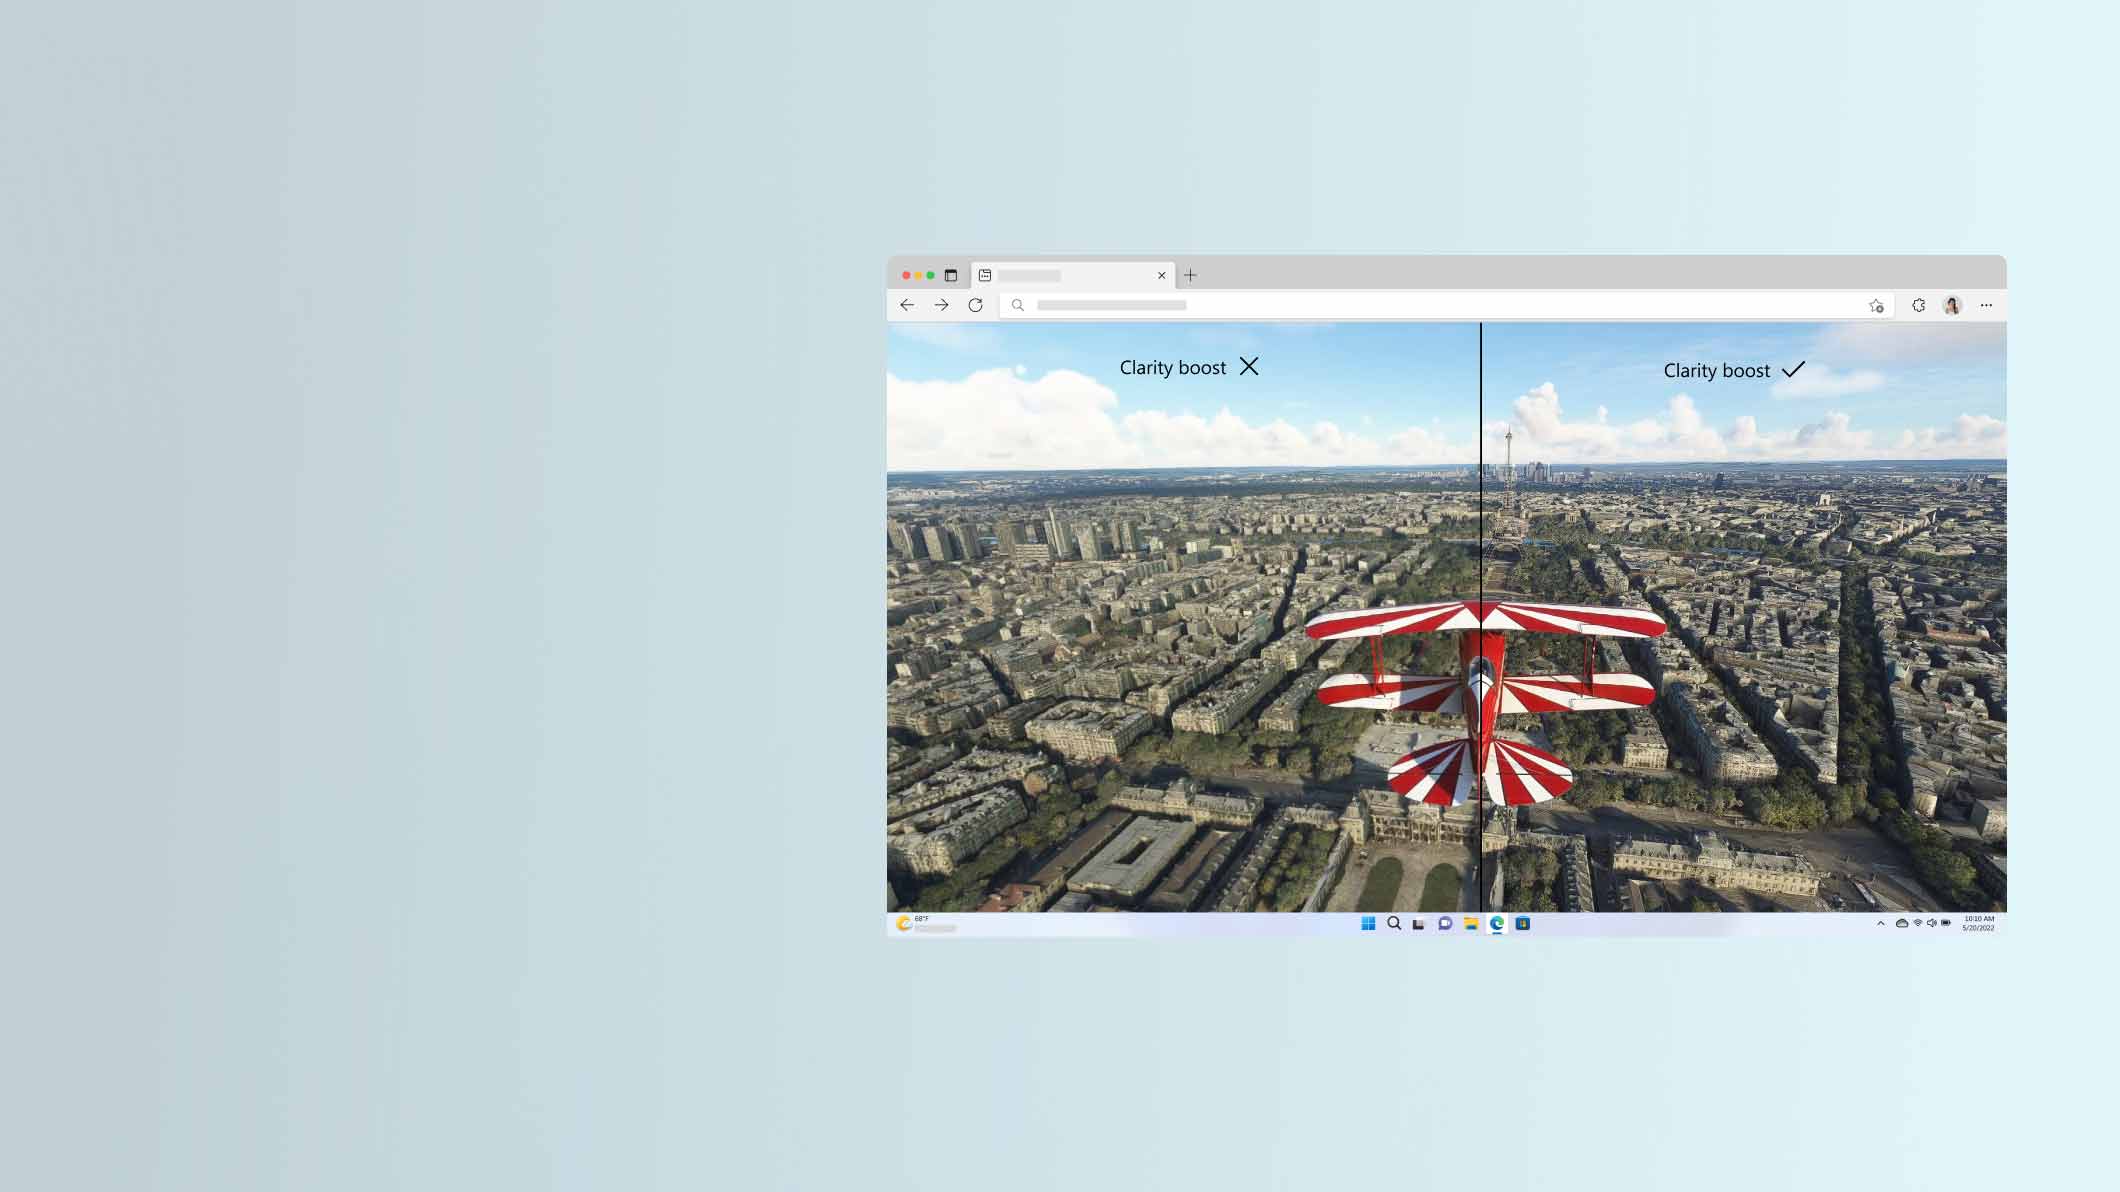The height and width of the screenshot is (1192, 2120).
Task: Open Task View on the taskbar
Action: point(1419,924)
